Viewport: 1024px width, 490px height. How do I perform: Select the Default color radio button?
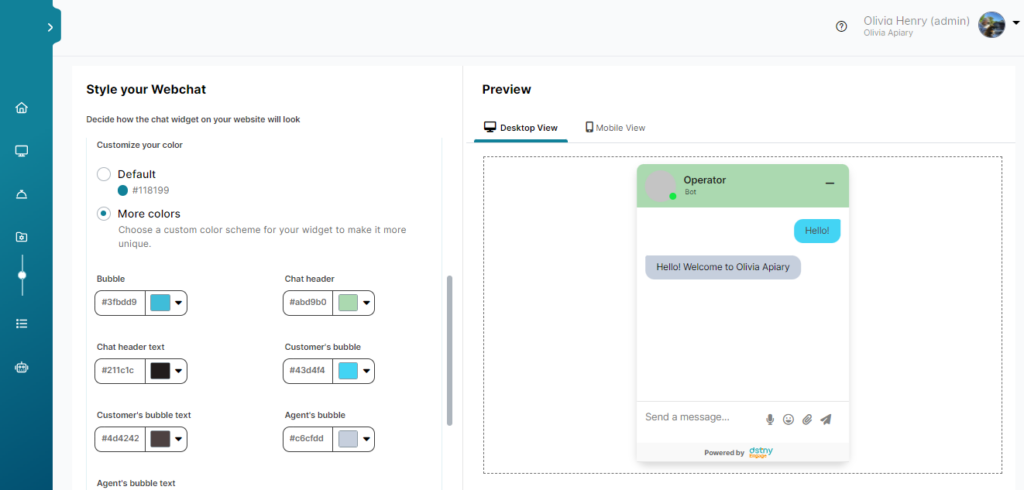[104, 174]
